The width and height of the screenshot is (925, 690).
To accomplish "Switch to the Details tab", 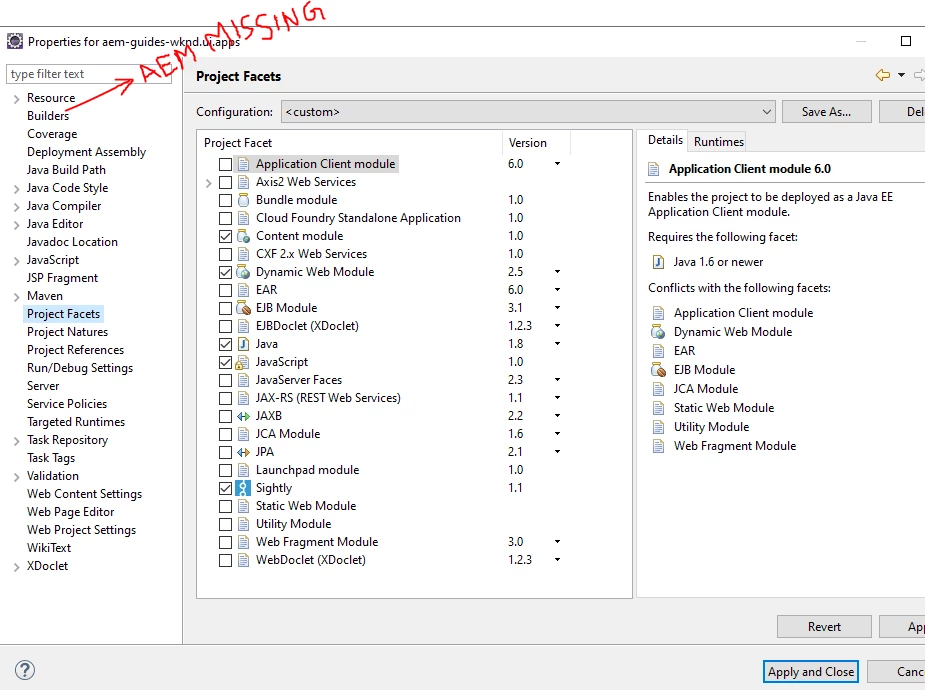I will click(x=665, y=140).
